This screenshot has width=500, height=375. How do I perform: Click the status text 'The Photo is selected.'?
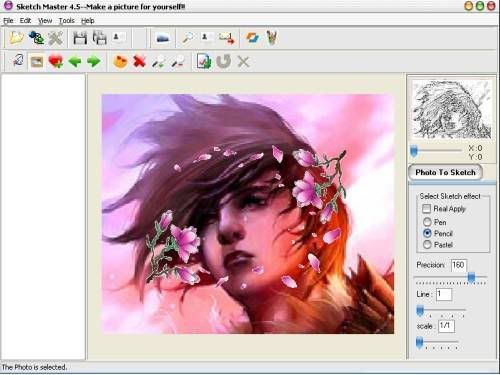34,367
